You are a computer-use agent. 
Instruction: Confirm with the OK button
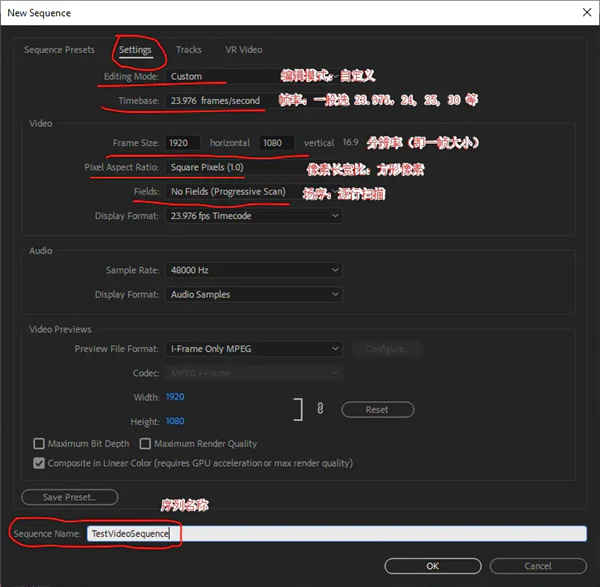pos(432,565)
